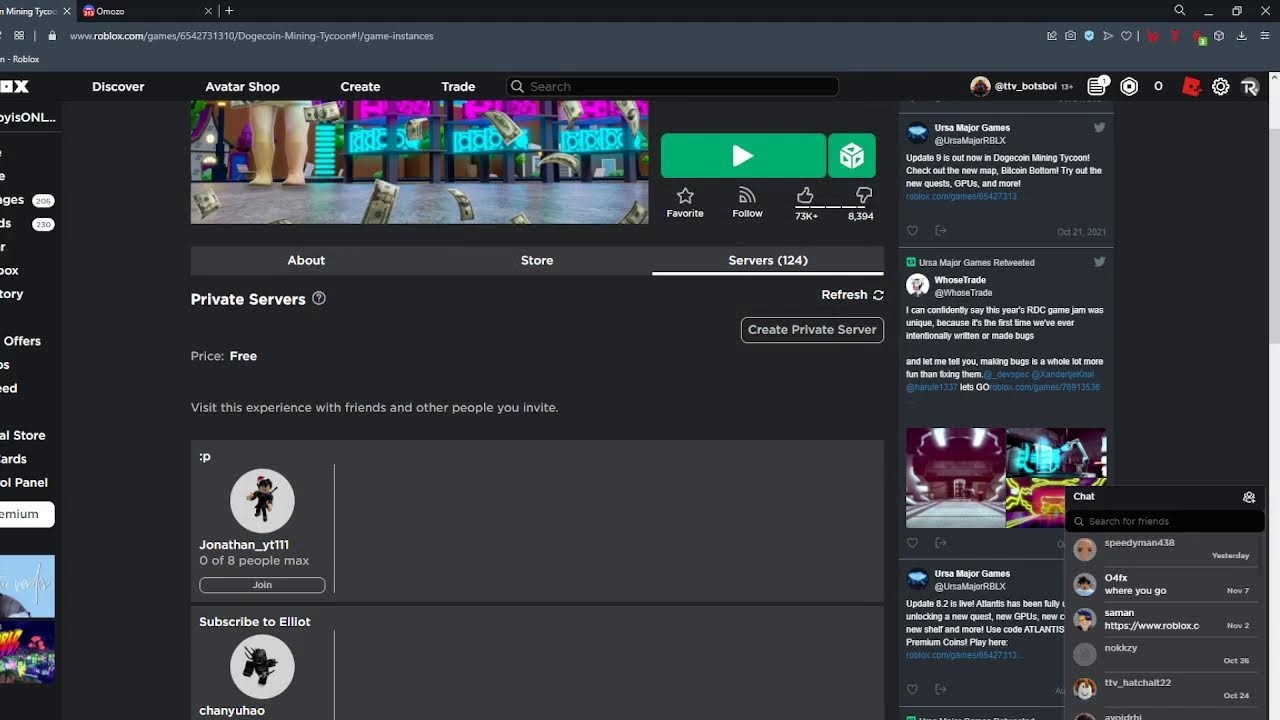Open ttv_botsboi profile avatar
1280x720 pixels.
tap(980, 87)
